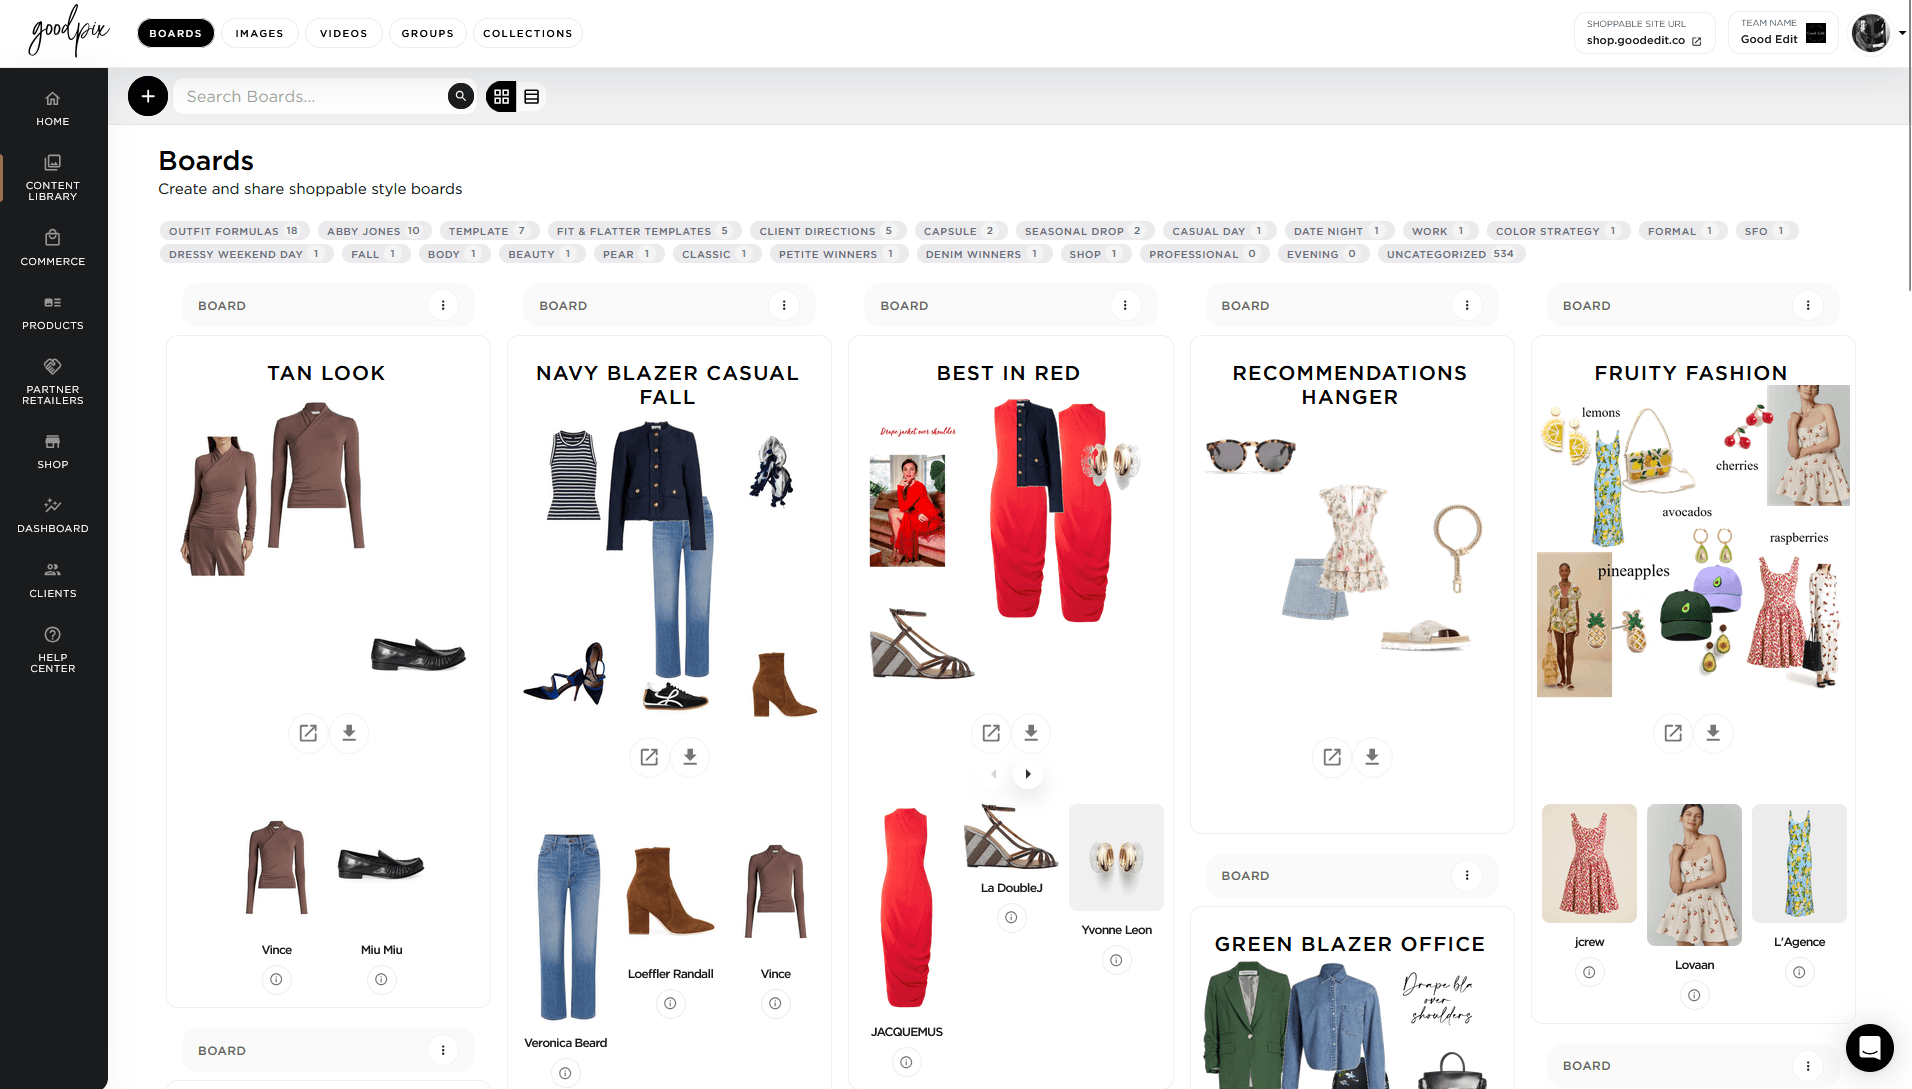Filter boards by Outfit Formulas tag
This screenshot has height=1089, width=1912.
point(233,231)
